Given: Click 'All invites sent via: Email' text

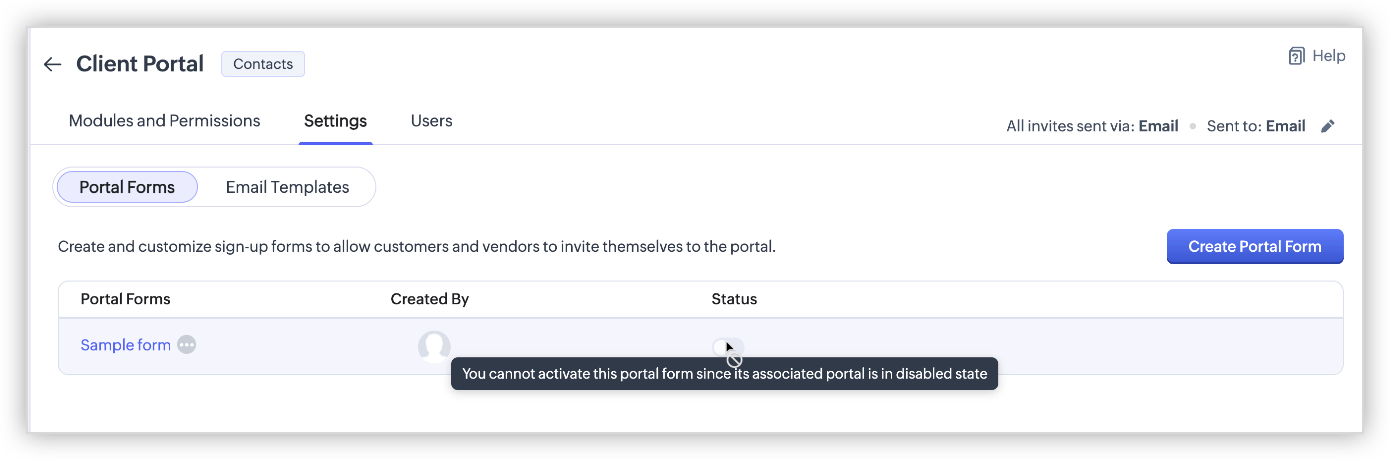Looking at the screenshot, I should tap(1092, 126).
